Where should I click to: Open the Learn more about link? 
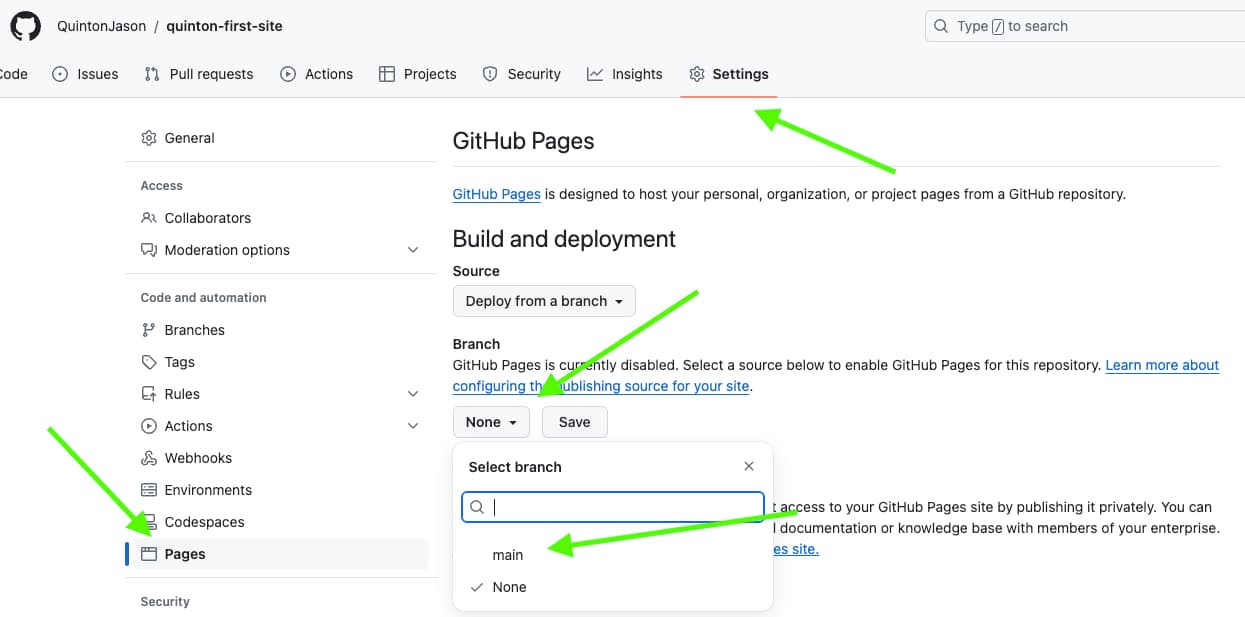tap(1162, 365)
